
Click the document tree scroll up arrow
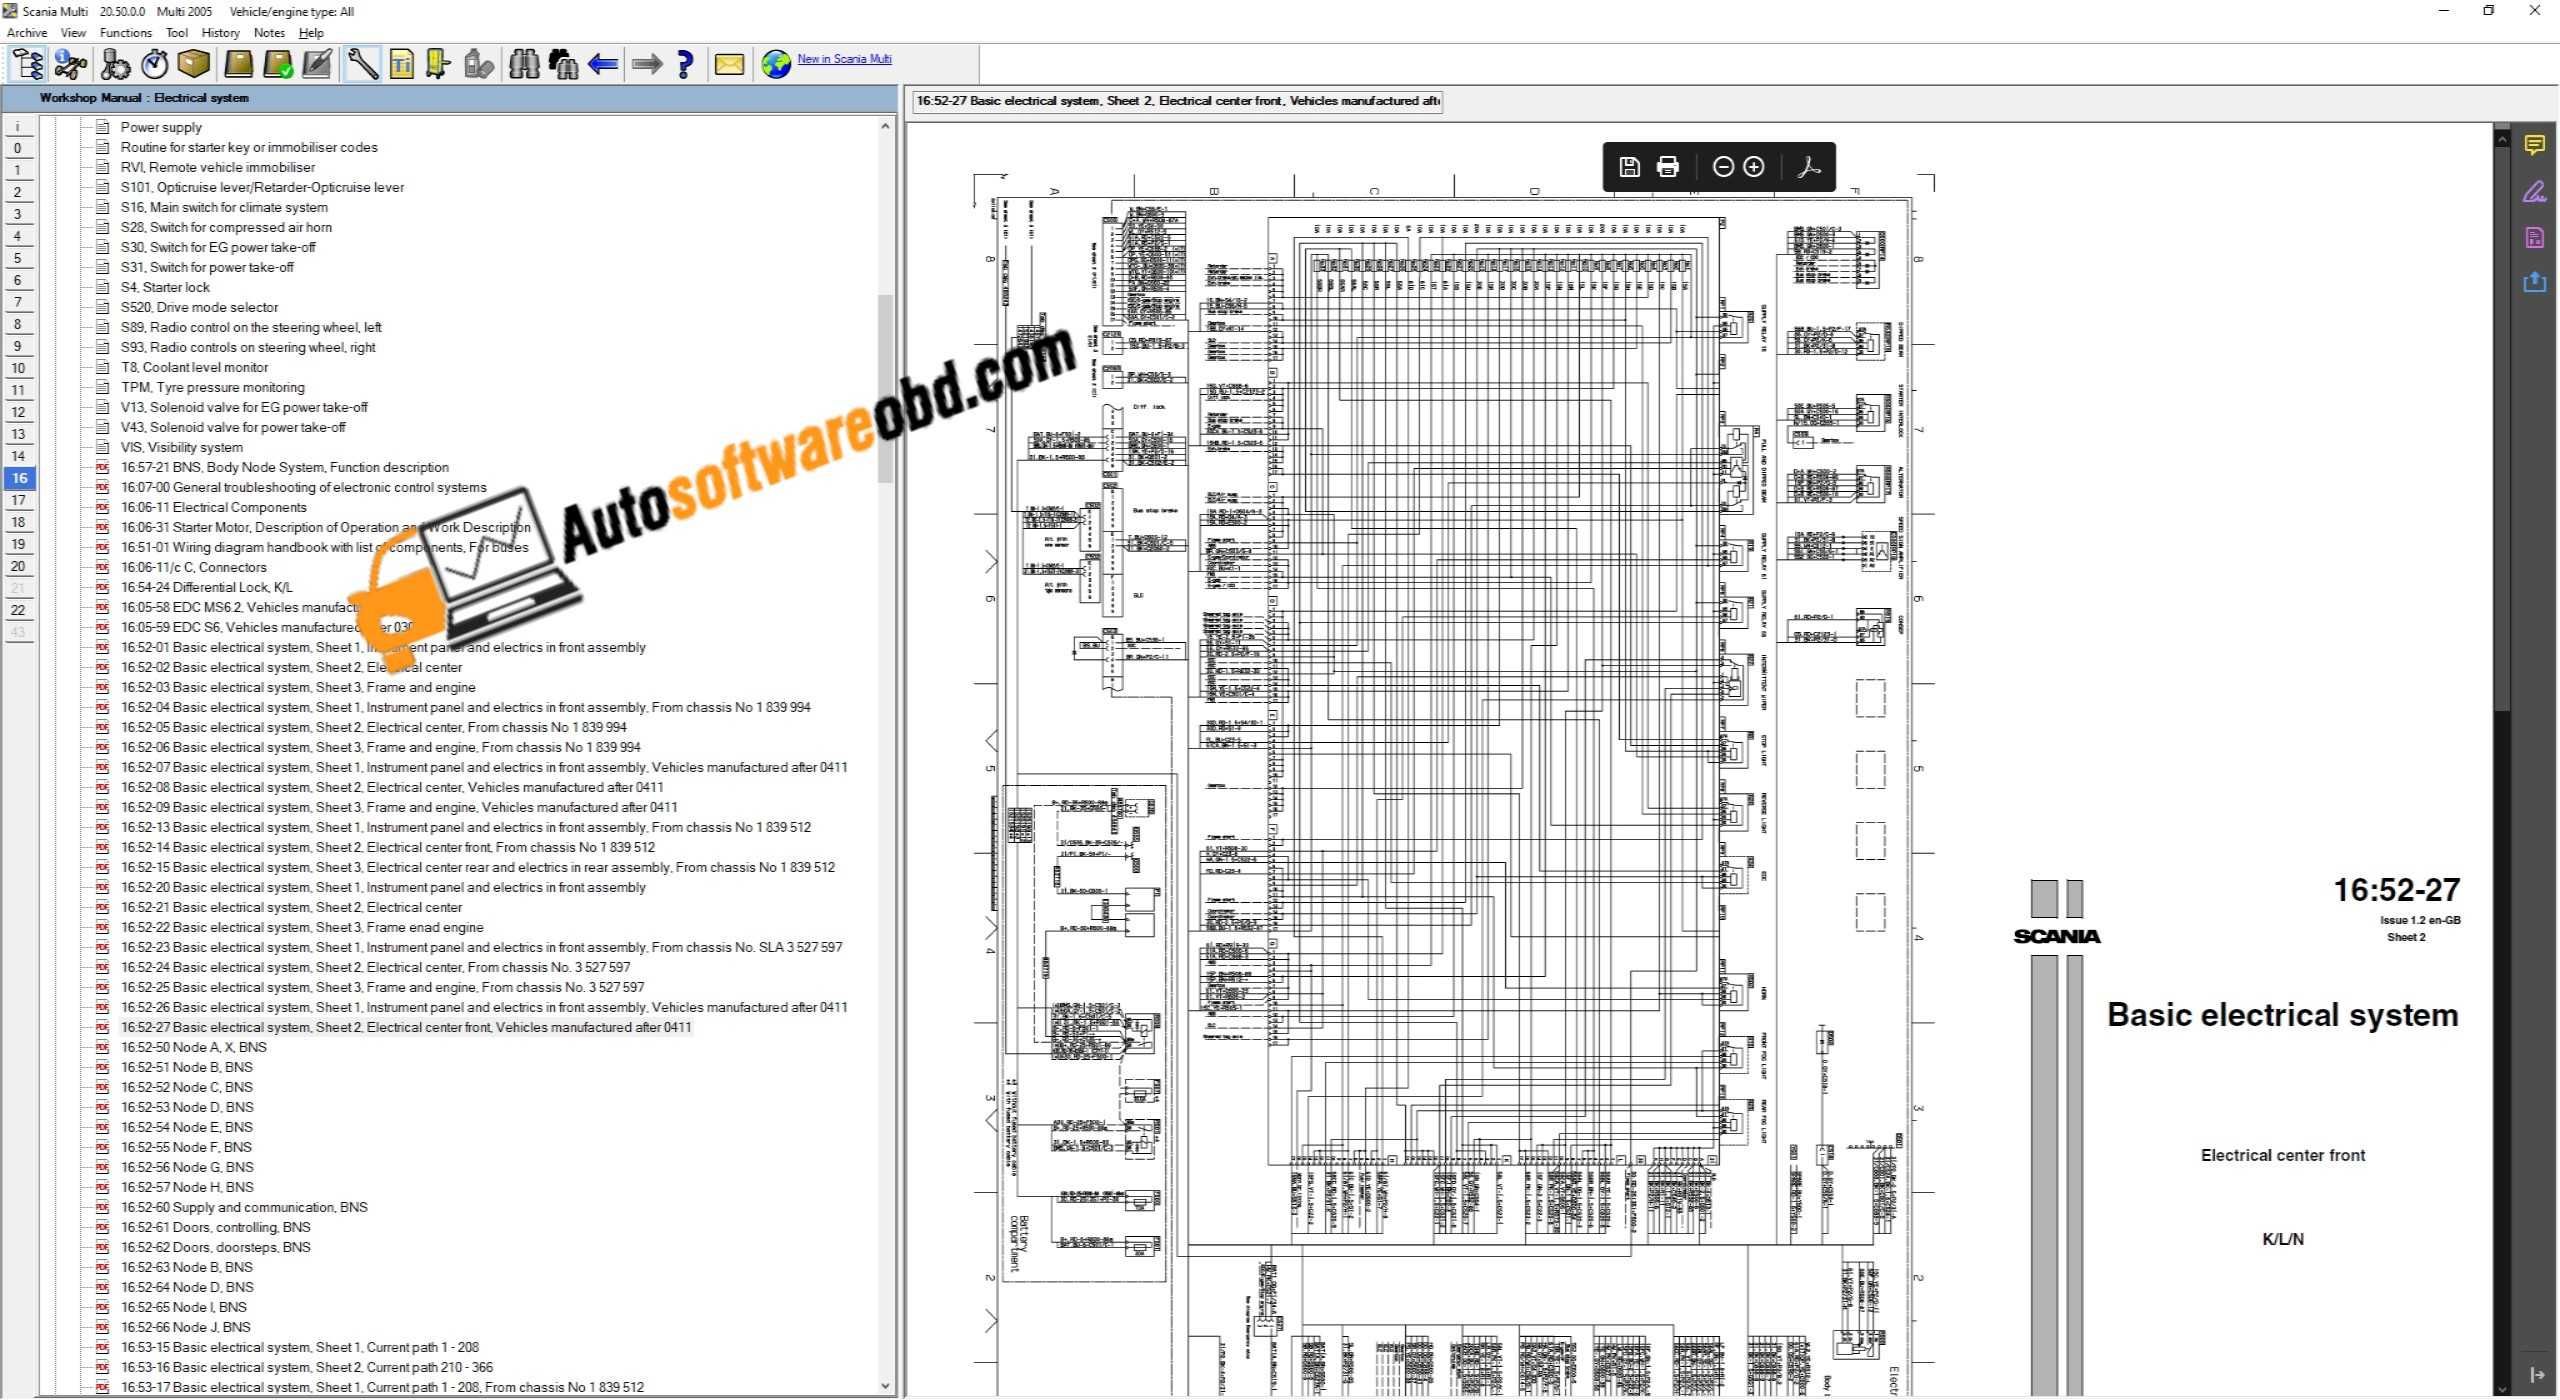(x=885, y=126)
